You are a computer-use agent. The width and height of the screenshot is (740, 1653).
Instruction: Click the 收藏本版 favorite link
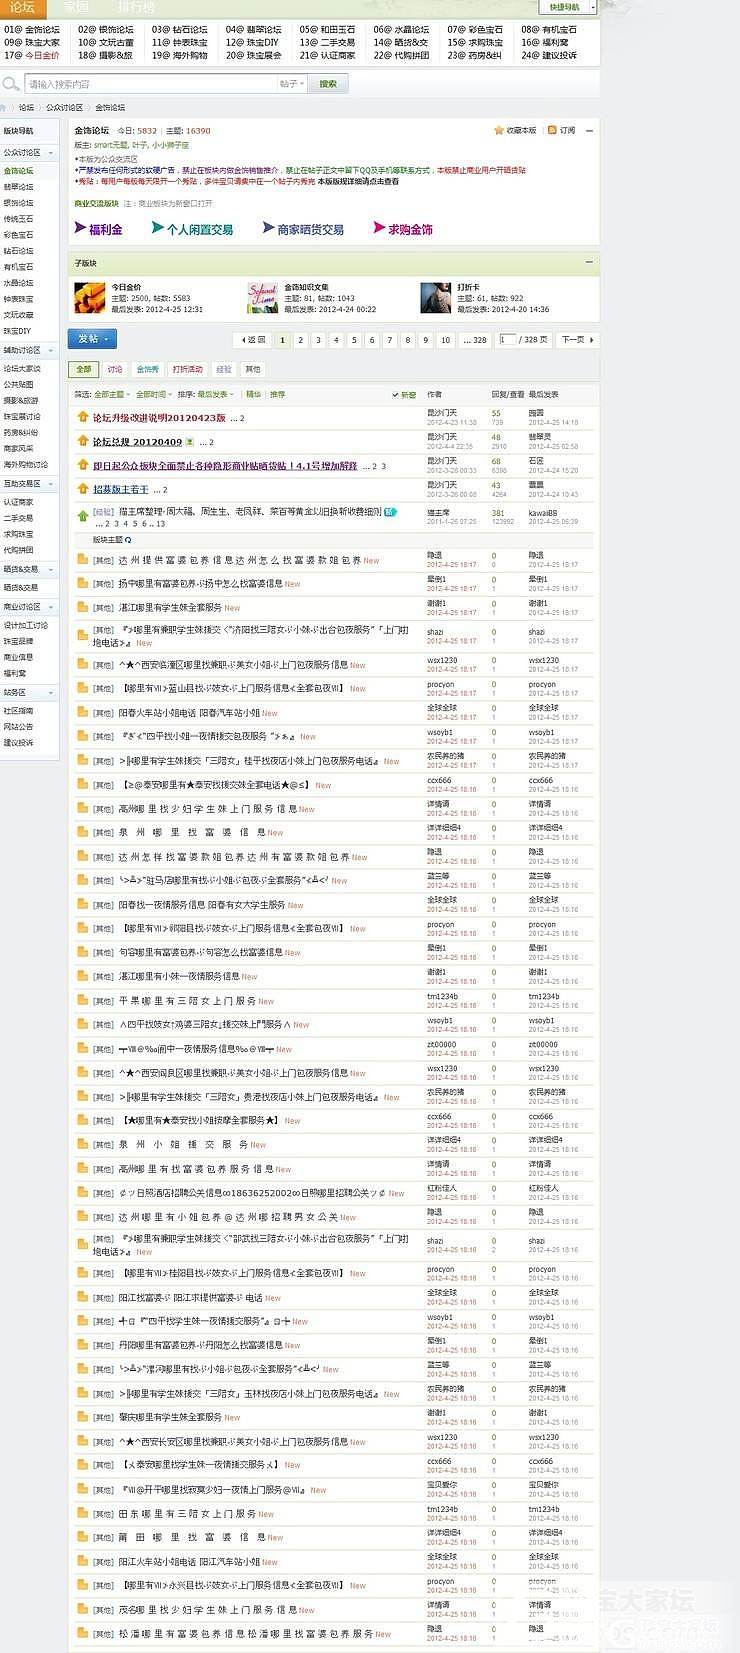pyautogui.click(x=521, y=131)
